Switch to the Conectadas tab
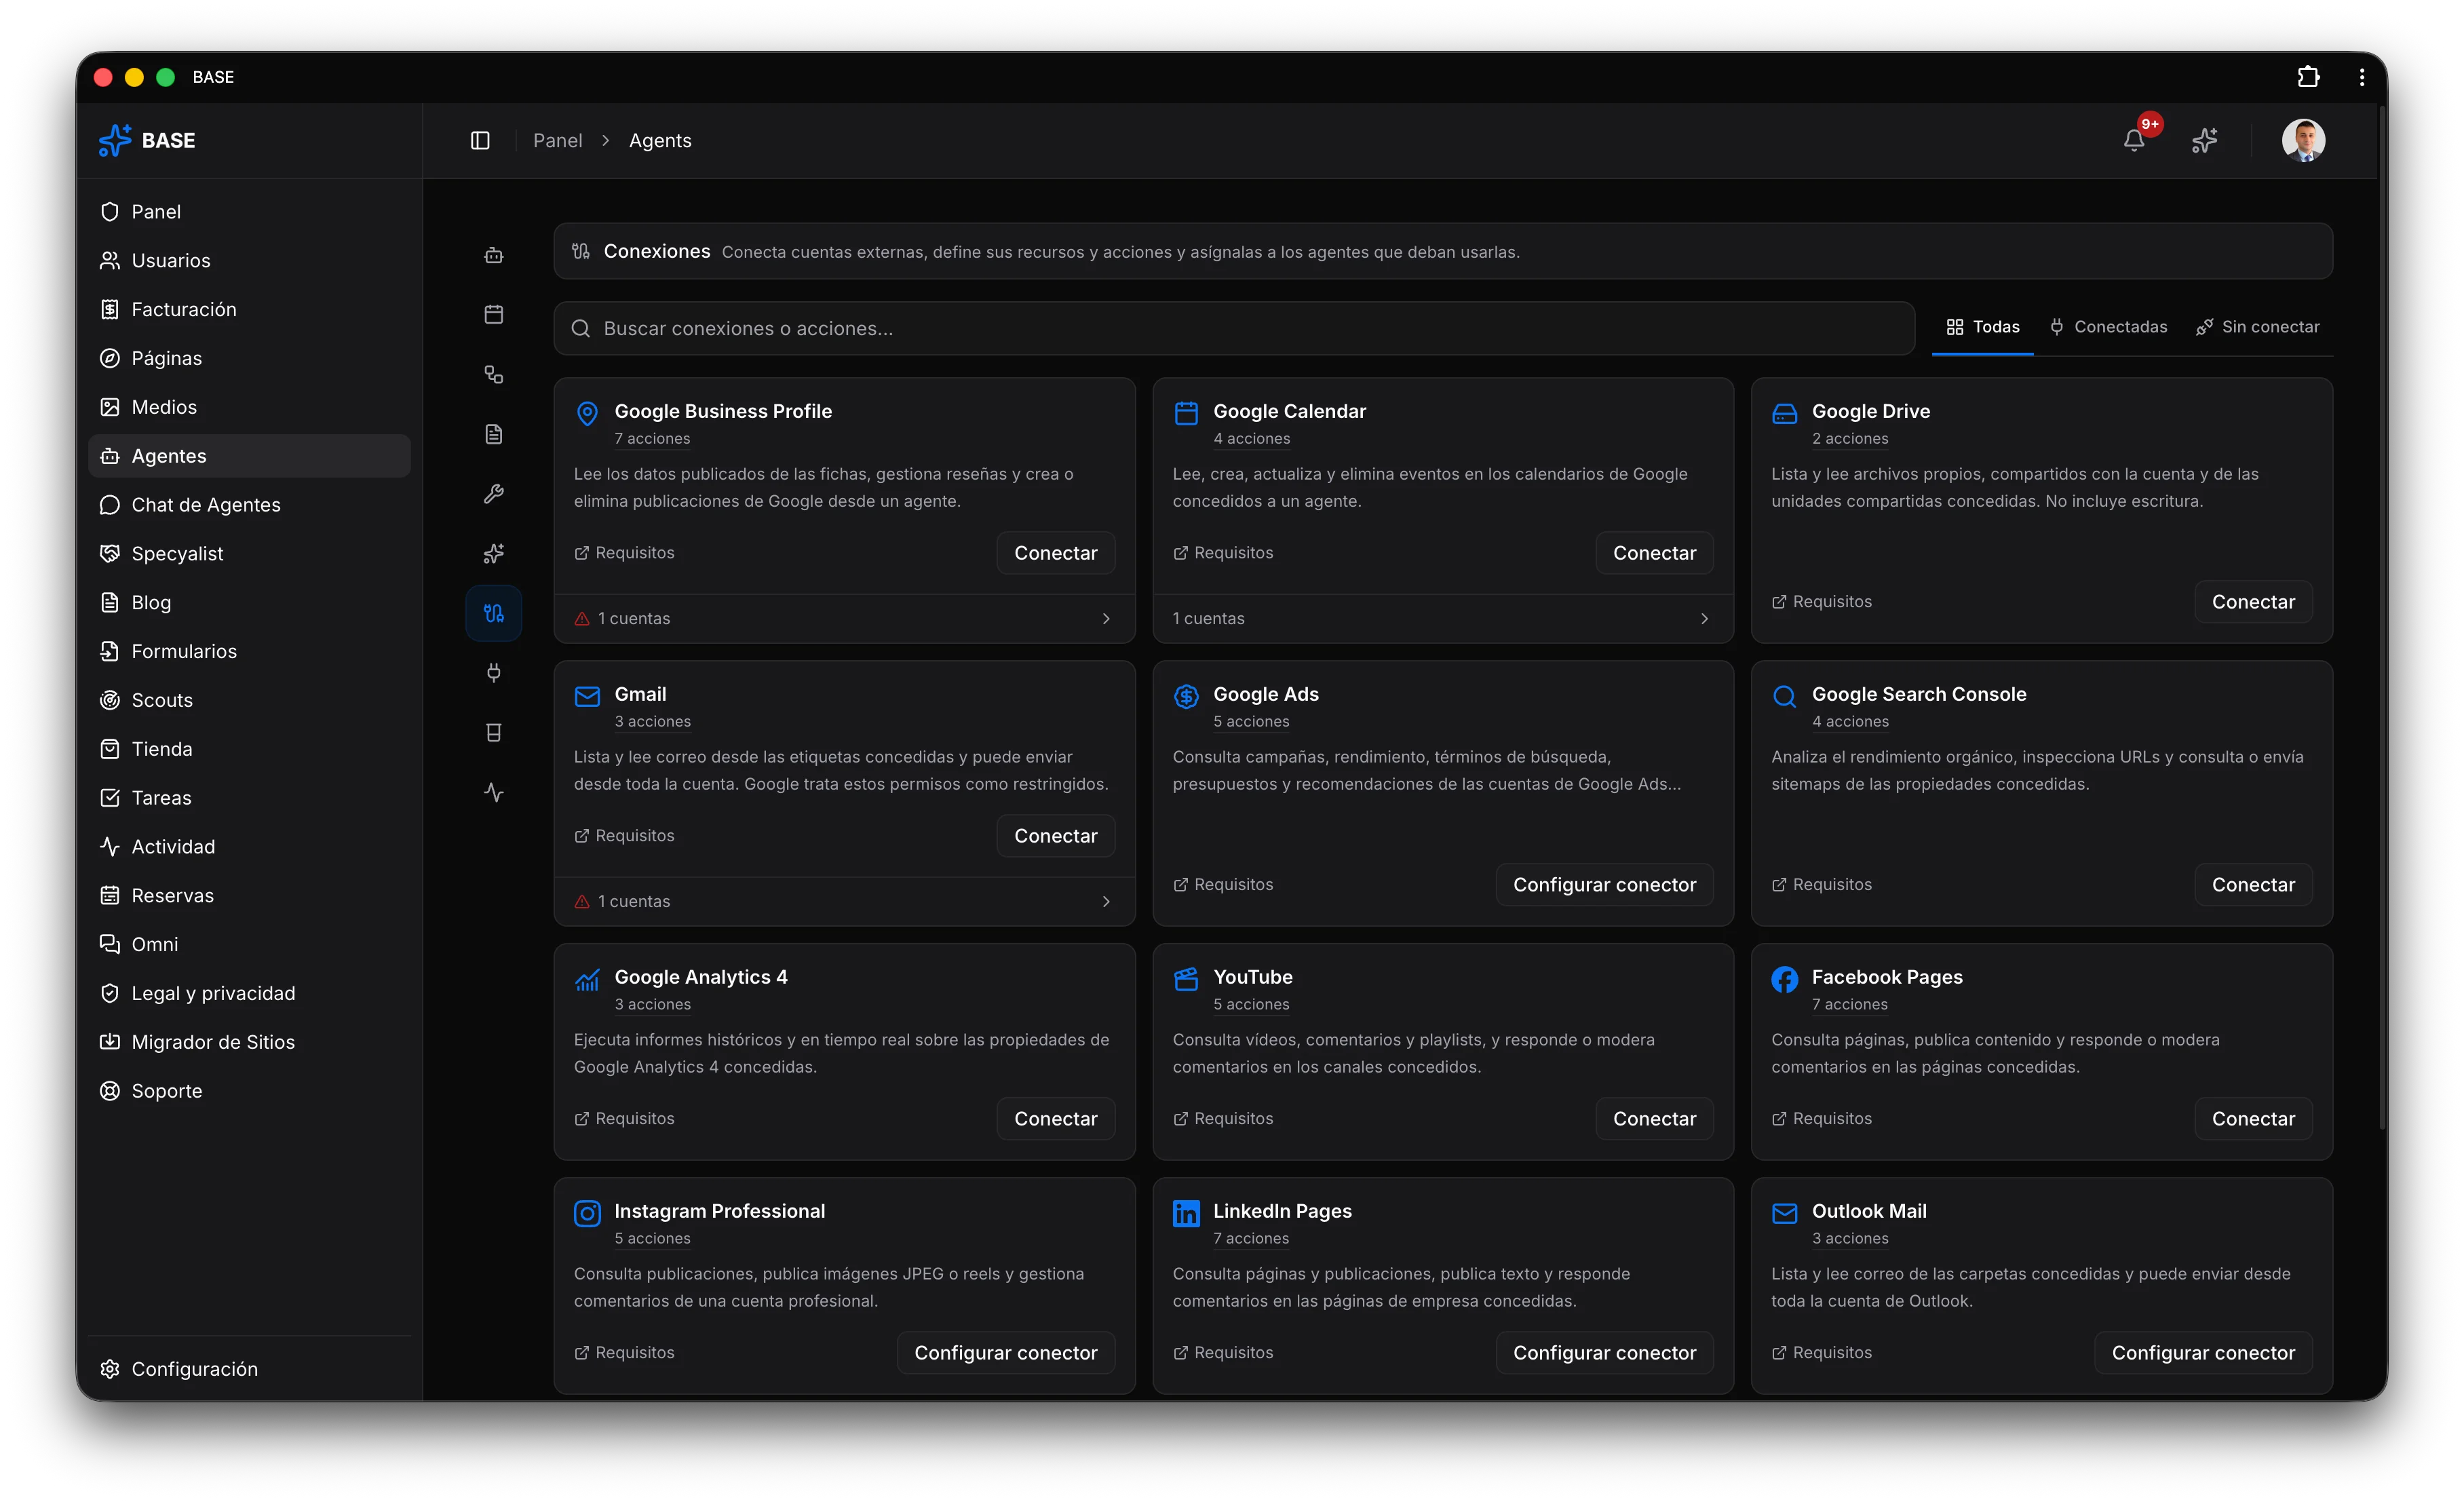Image resolution: width=2464 pixels, height=1502 pixels. pyautogui.click(x=2108, y=327)
